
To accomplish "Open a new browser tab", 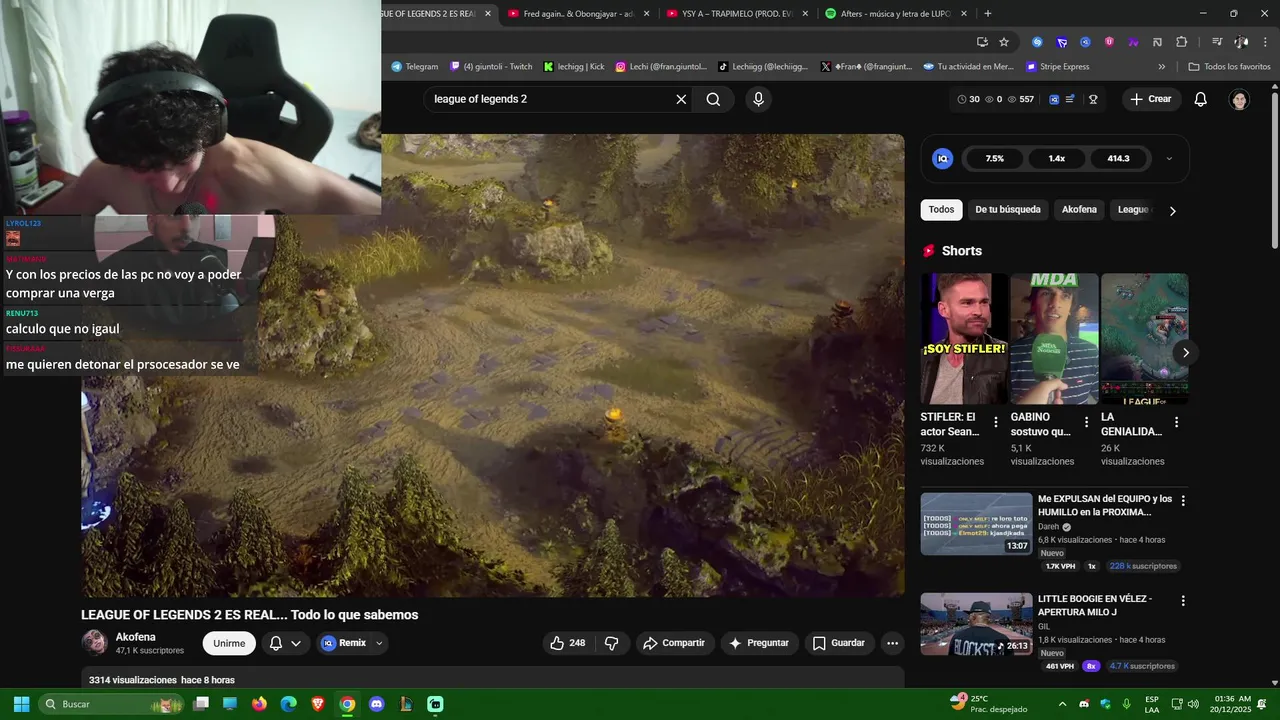I will tap(988, 14).
